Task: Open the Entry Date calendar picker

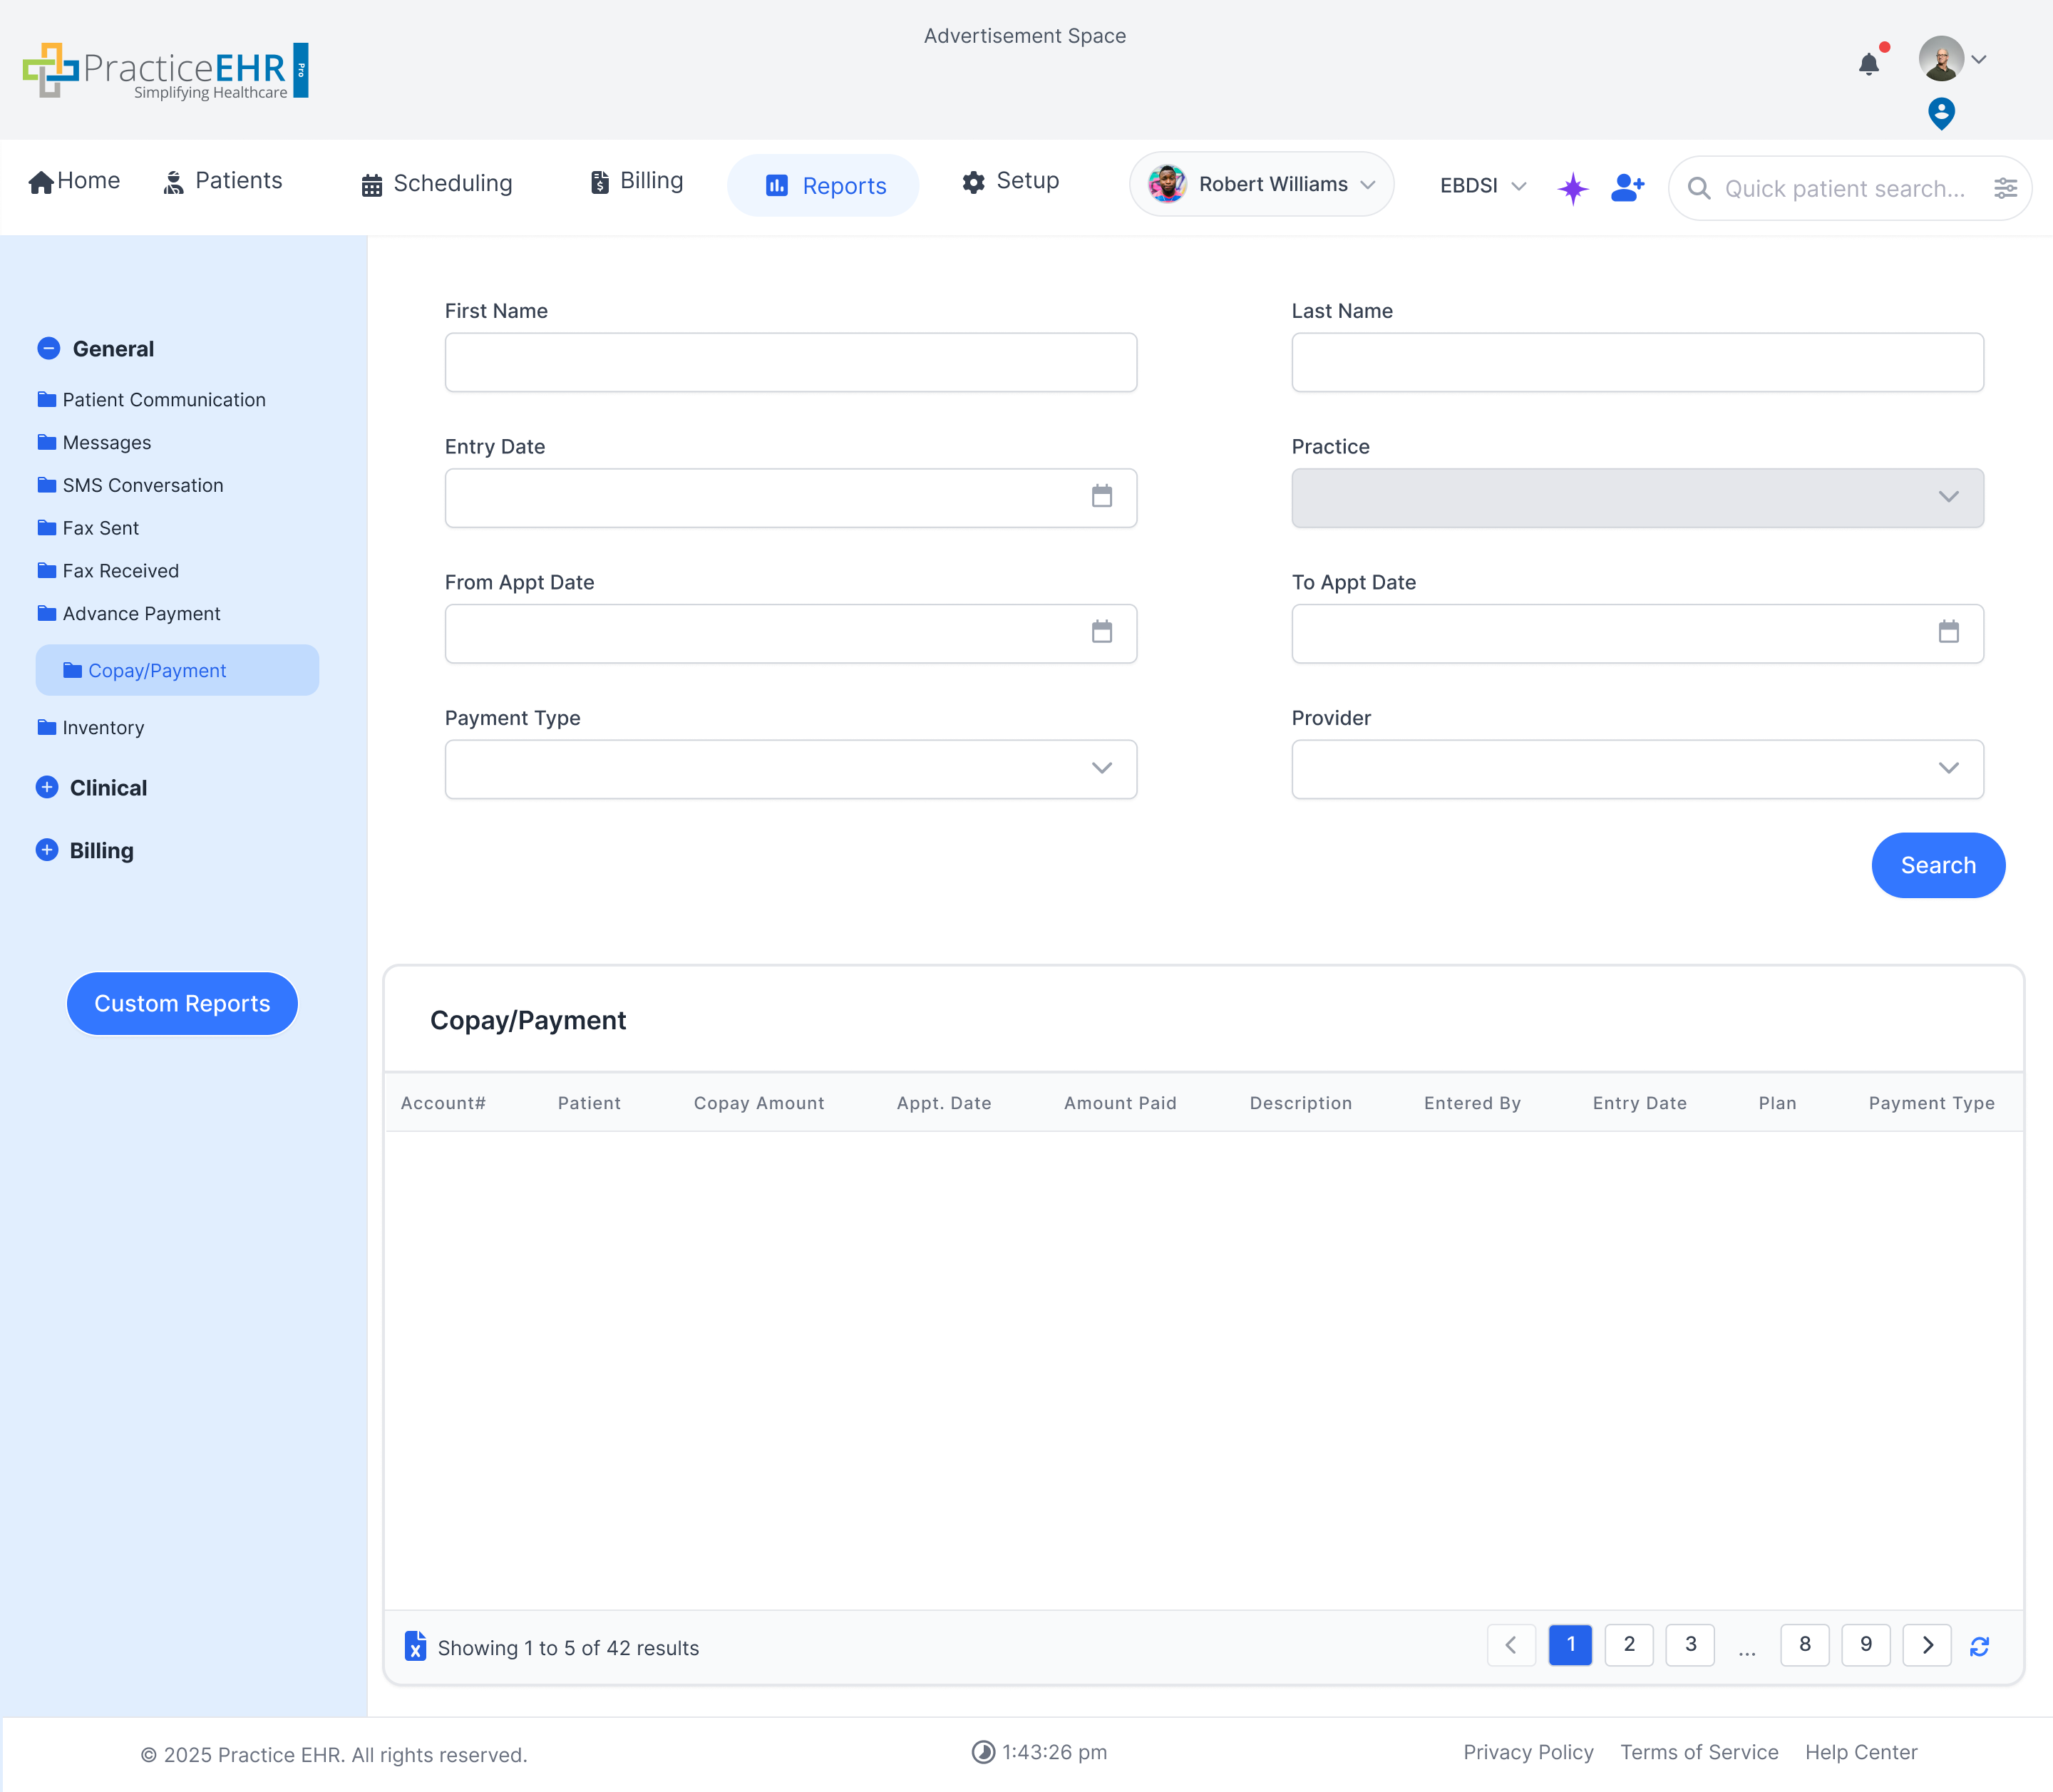Action: click(x=1101, y=497)
